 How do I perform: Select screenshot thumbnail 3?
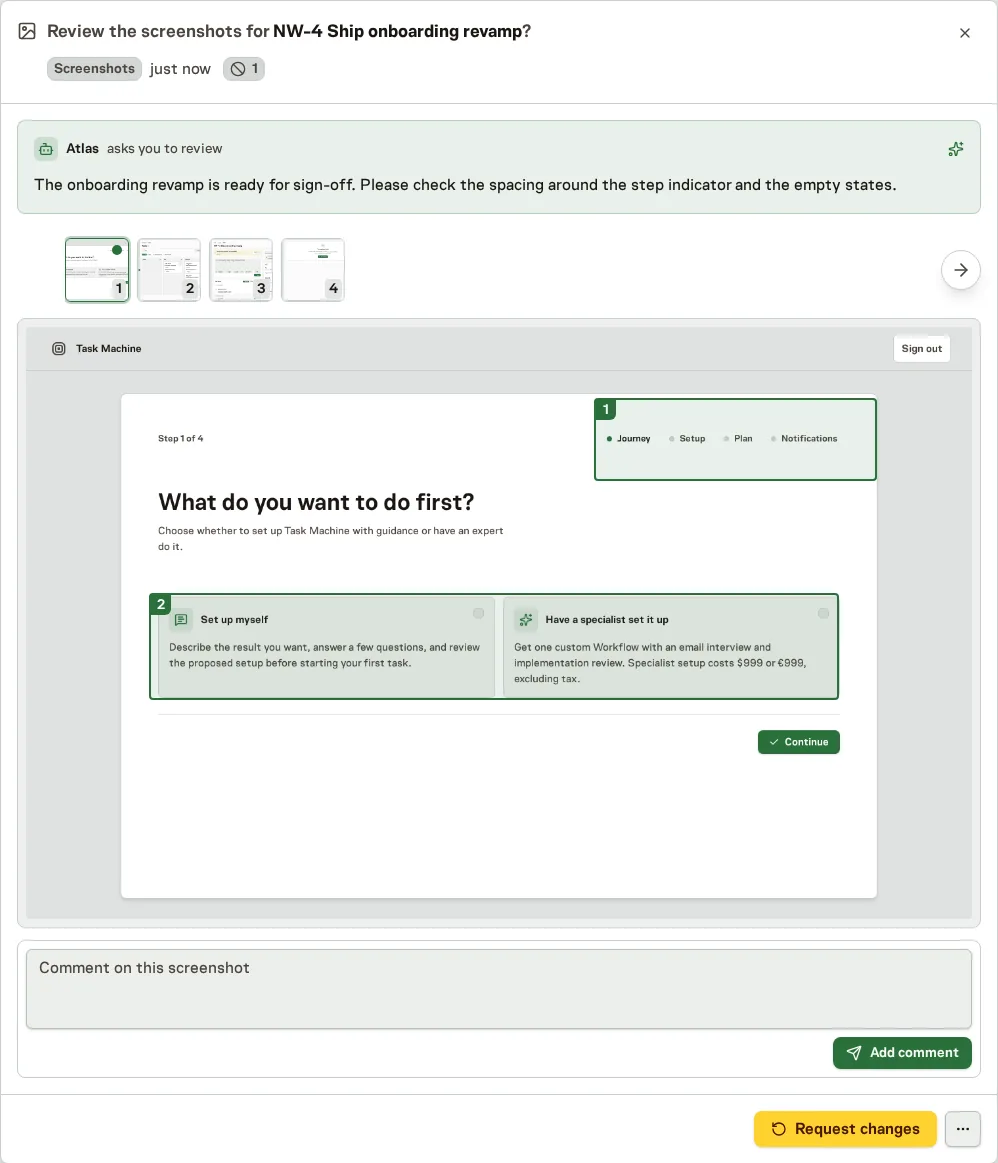(x=241, y=270)
